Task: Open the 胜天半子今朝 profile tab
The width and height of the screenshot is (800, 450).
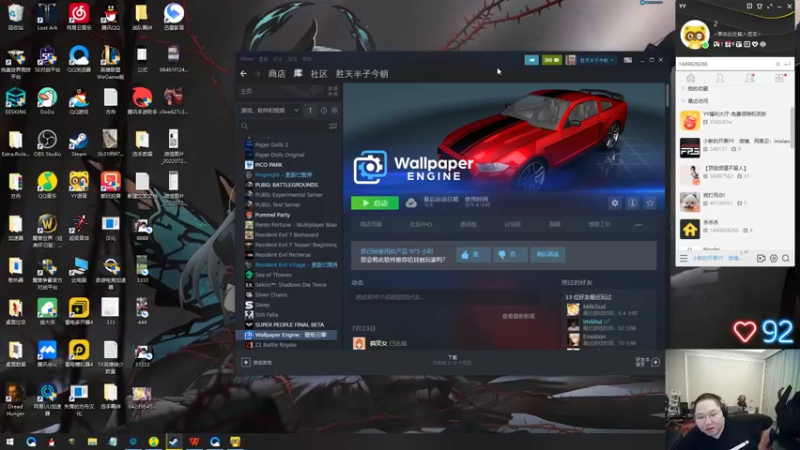Action: 362,73
